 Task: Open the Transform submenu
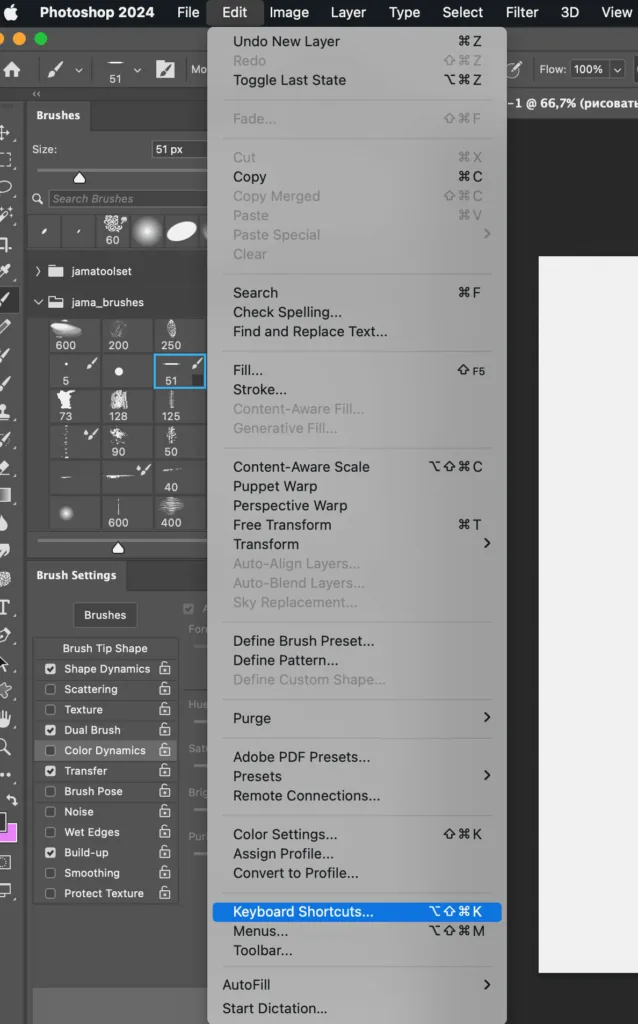coord(357,544)
